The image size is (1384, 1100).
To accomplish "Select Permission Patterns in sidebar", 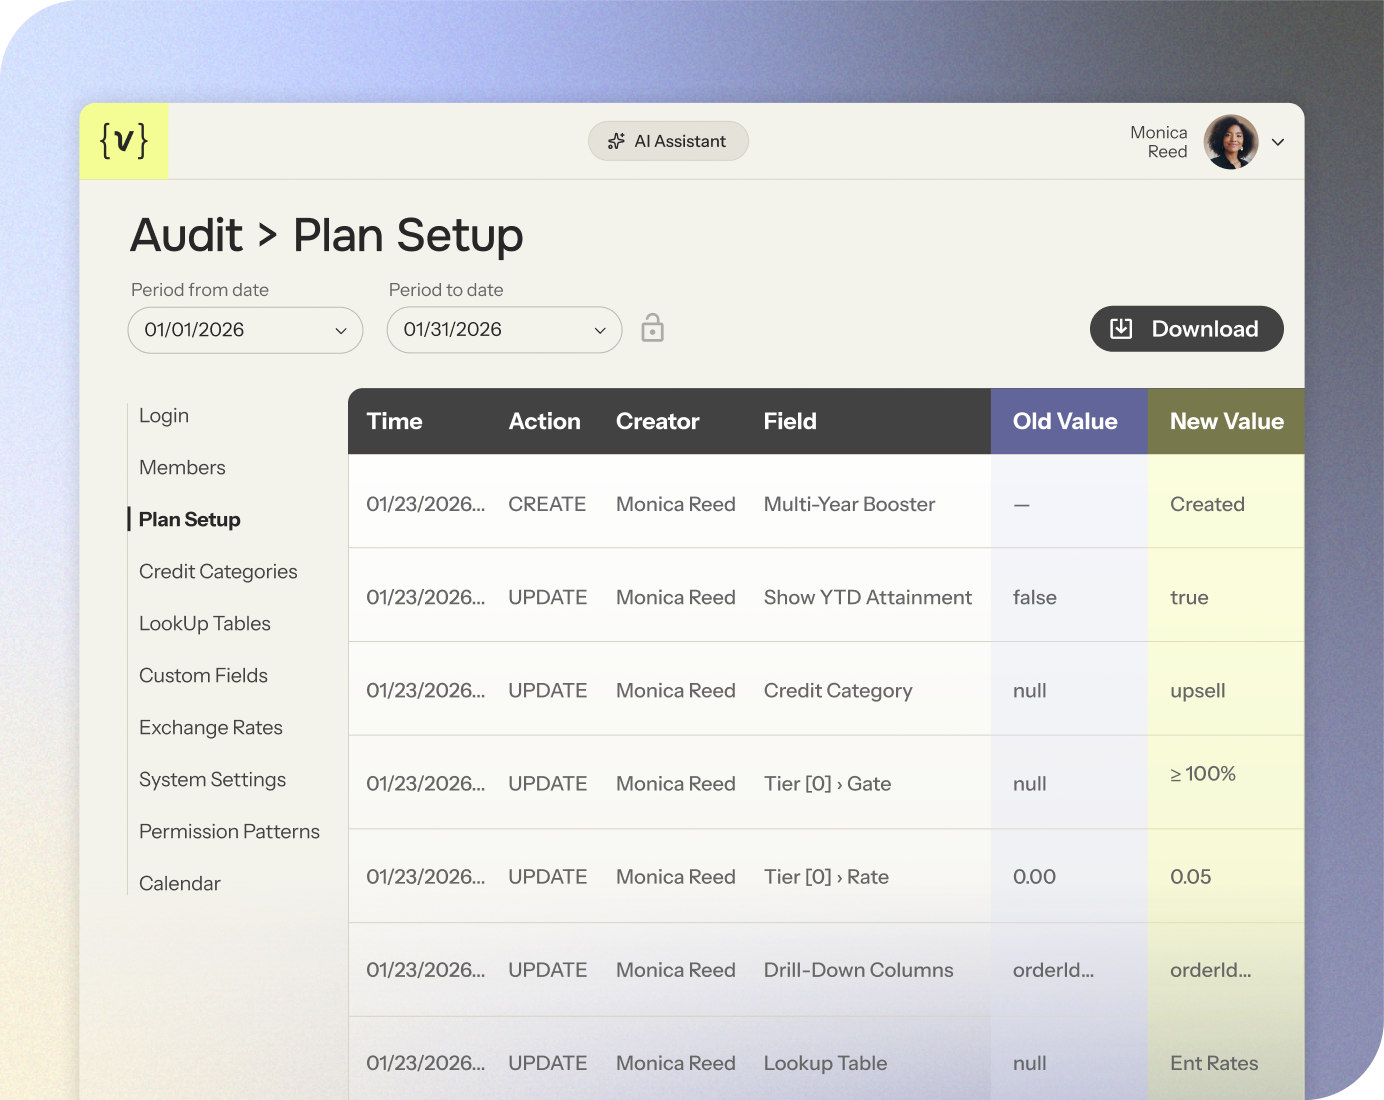I will [229, 832].
